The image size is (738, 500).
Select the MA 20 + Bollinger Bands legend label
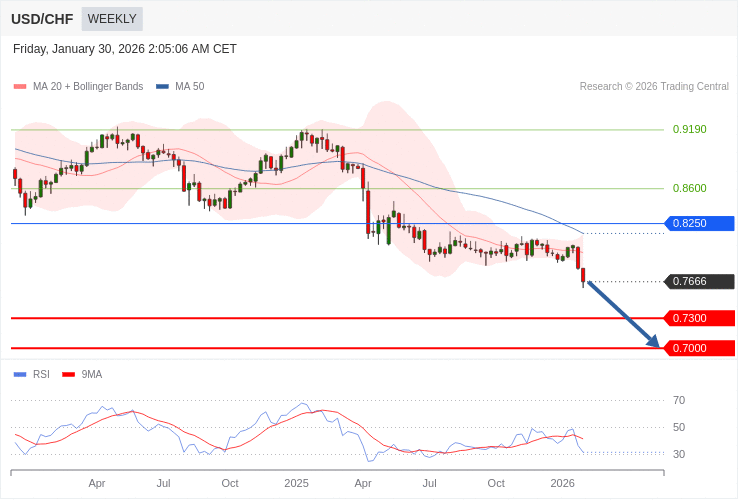coord(88,87)
